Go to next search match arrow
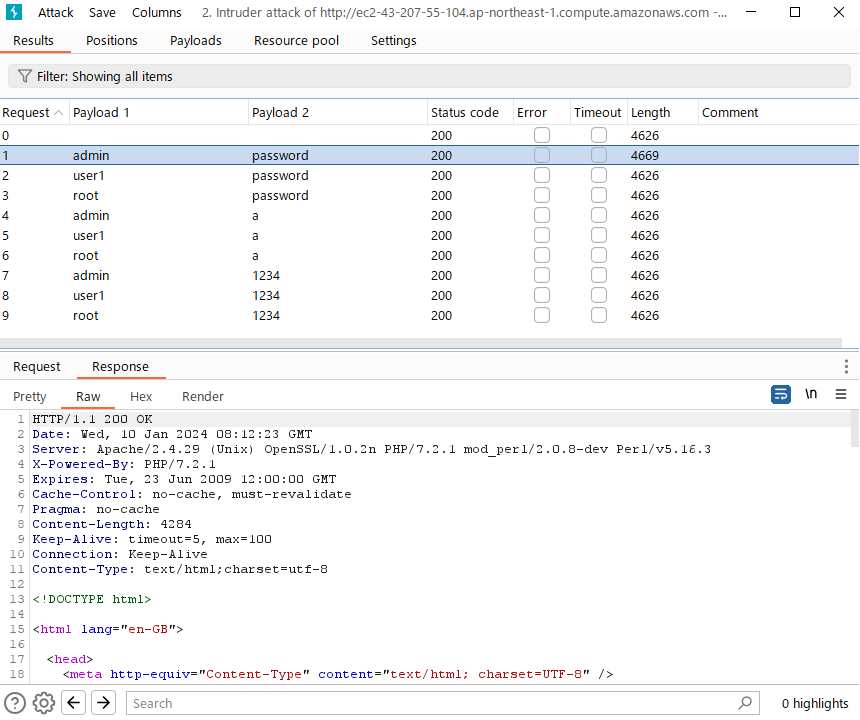The height and width of the screenshot is (720, 860). click(x=104, y=702)
